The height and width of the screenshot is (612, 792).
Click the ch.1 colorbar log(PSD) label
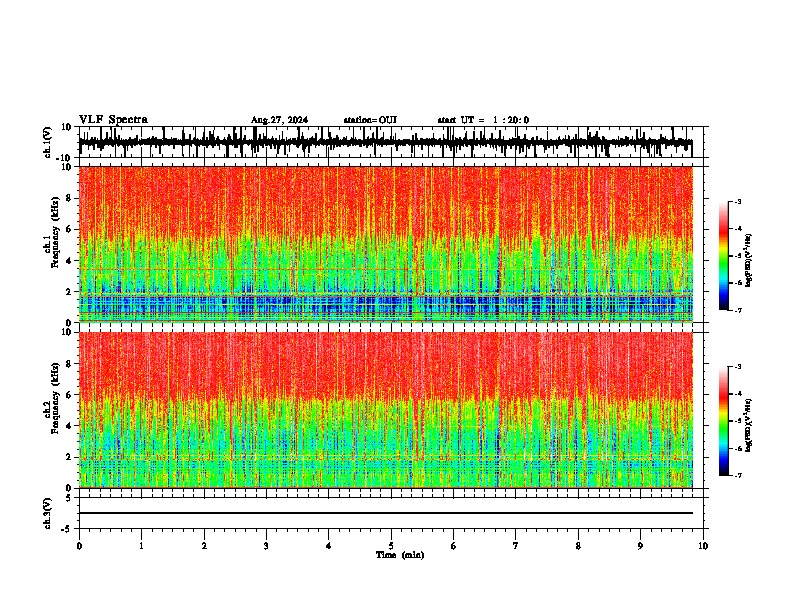coord(749,261)
